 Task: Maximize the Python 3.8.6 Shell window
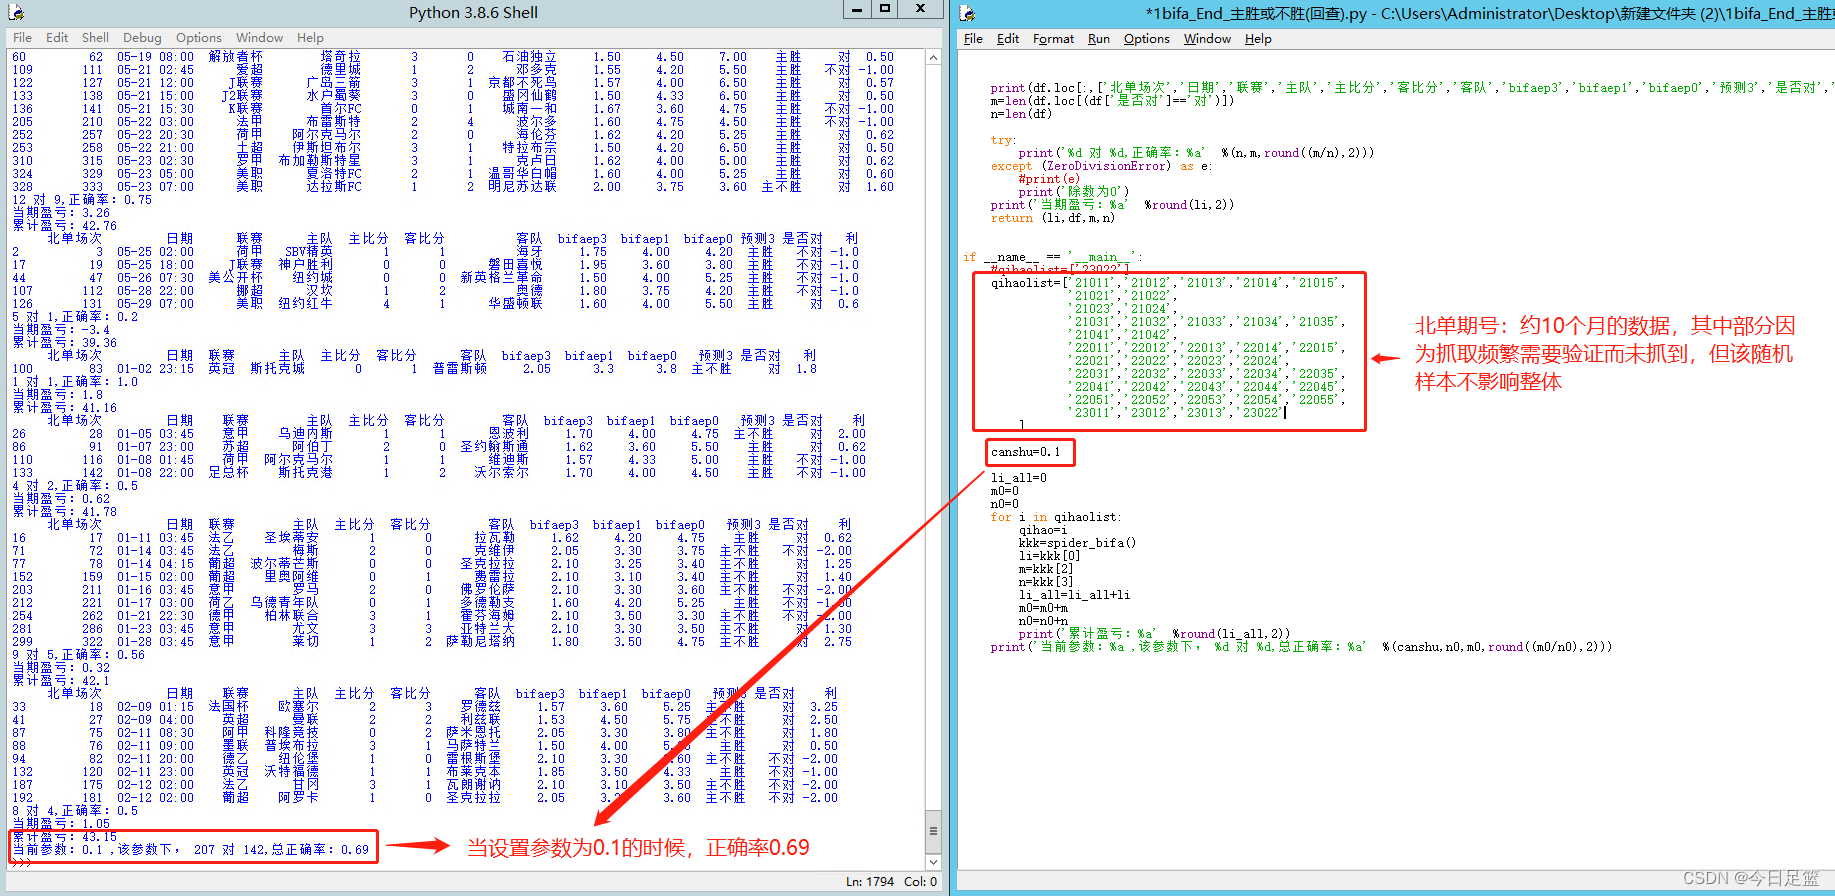pos(884,9)
